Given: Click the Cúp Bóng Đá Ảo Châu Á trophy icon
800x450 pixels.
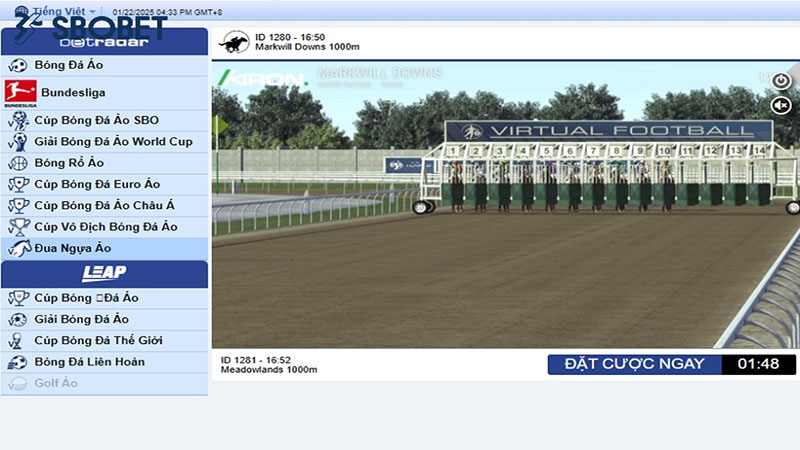Looking at the screenshot, I should pos(18,206).
